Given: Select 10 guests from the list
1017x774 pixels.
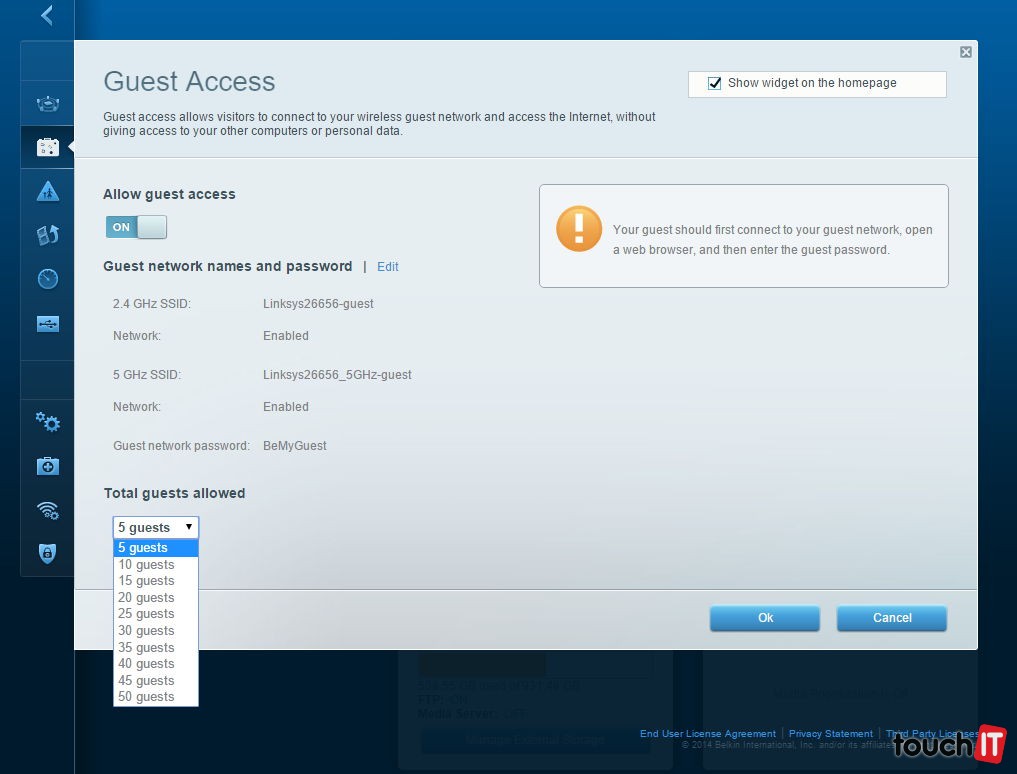Looking at the screenshot, I should pos(146,564).
